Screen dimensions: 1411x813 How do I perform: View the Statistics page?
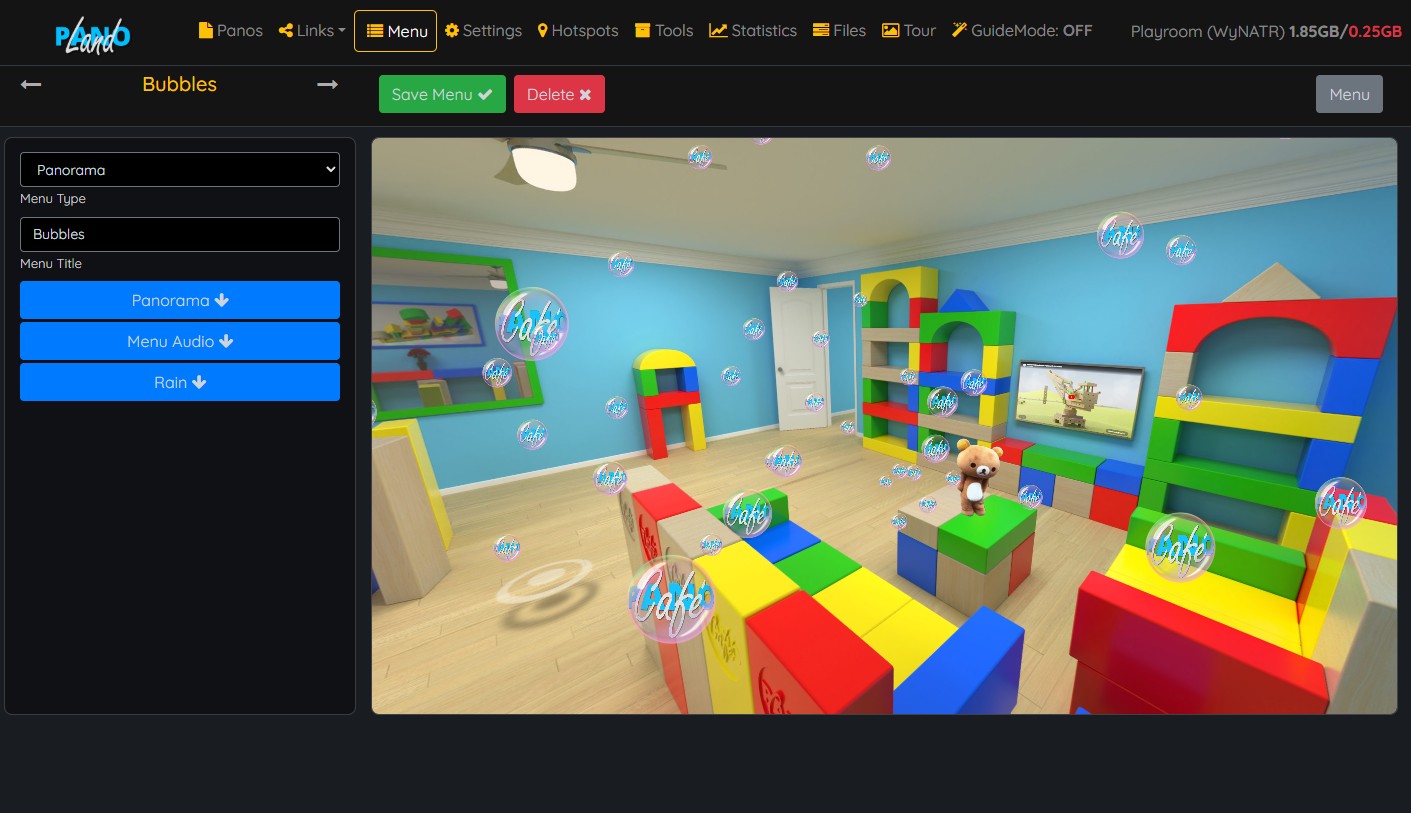[753, 31]
